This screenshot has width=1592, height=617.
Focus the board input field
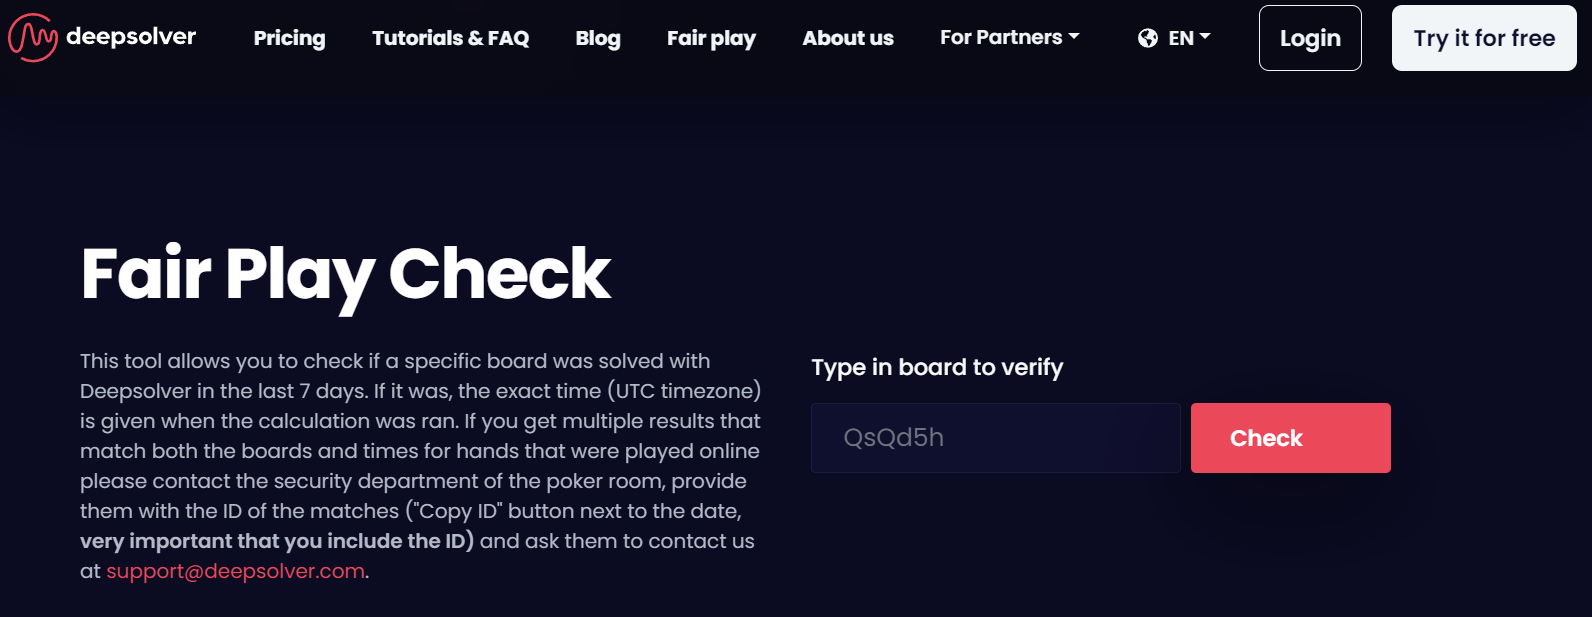(995, 438)
